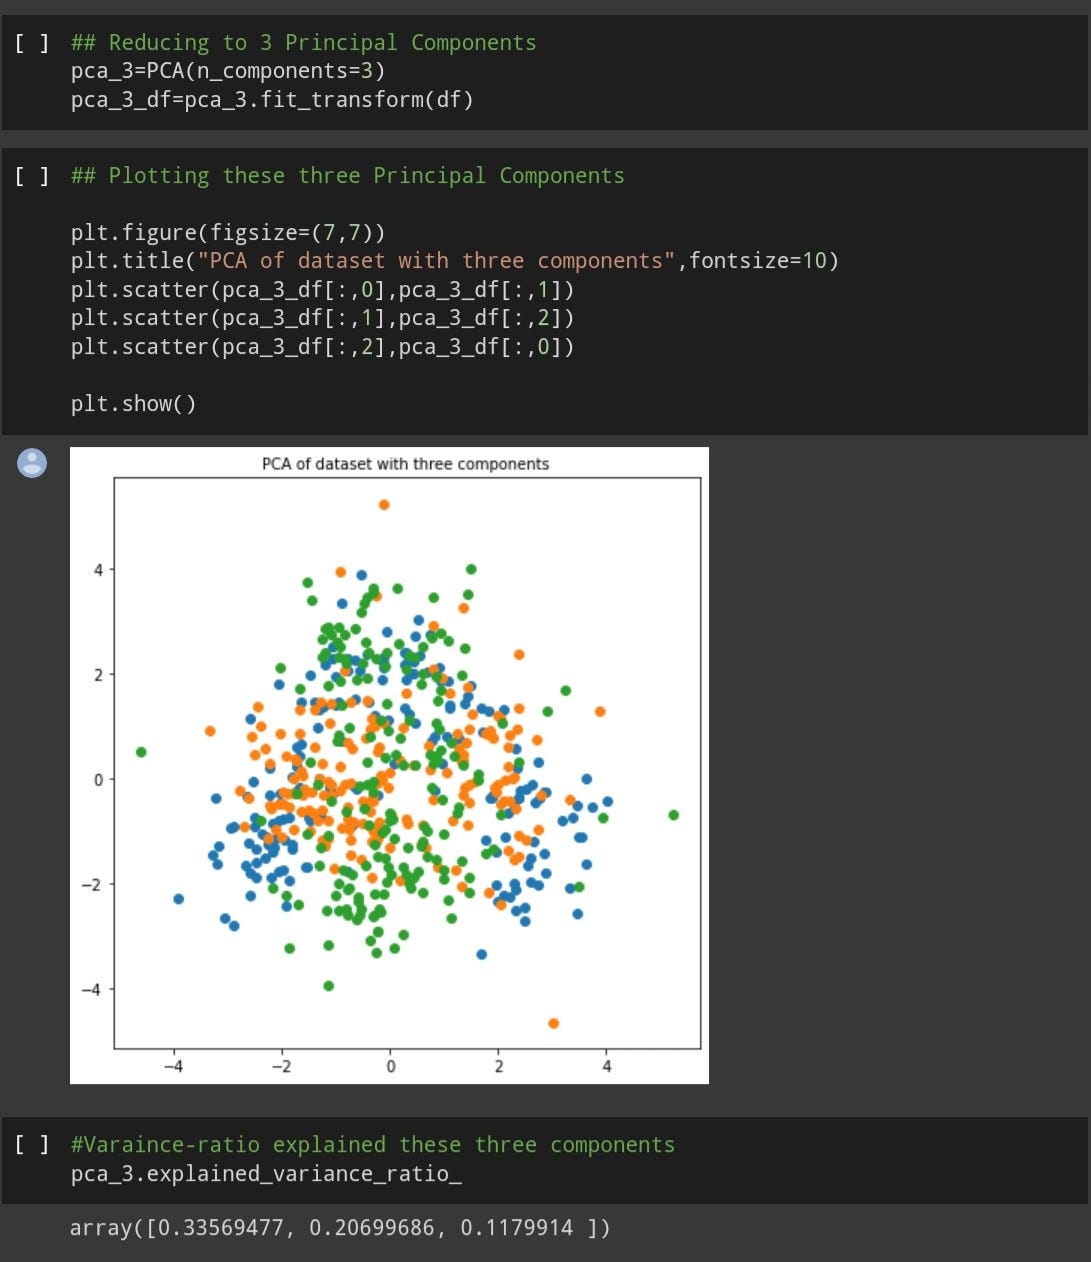Click the plot title inside the chart
Screen dimensions: 1091x1262
tap(404, 463)
